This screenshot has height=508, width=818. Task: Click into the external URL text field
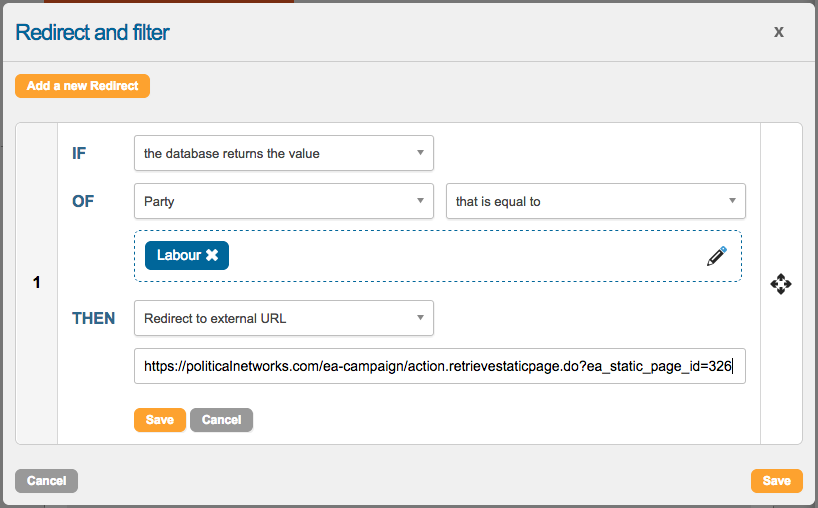pyautogui.click(x=439, y=366)
